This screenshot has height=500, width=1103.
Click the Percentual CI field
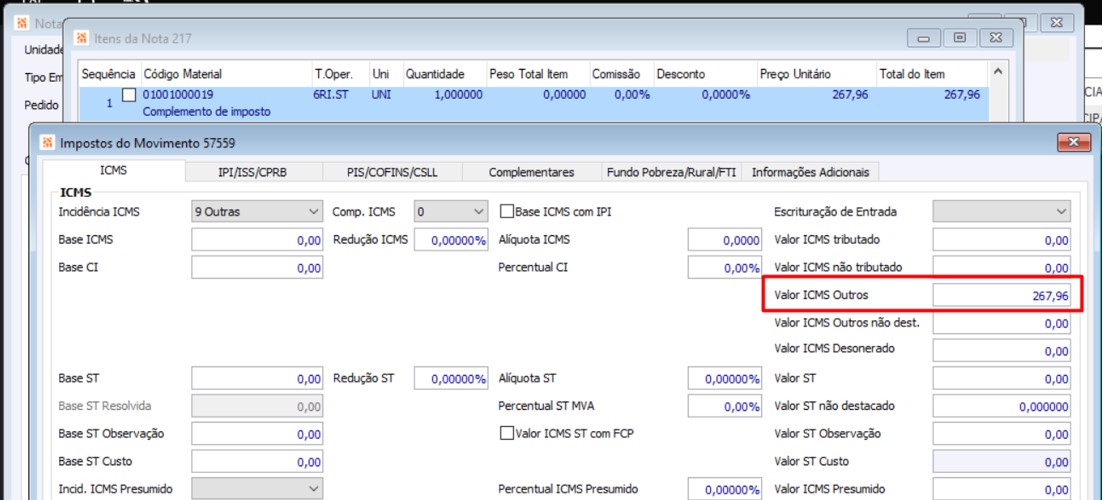725,268
